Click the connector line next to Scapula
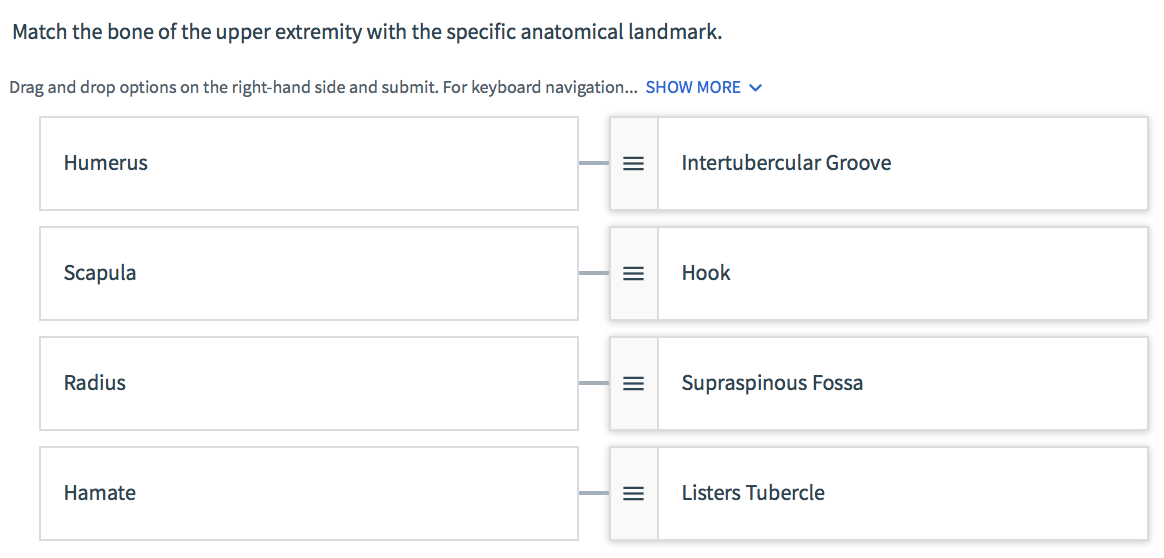Image resolution: width=1164 pixels, height=558 pixels. point(594,273)
